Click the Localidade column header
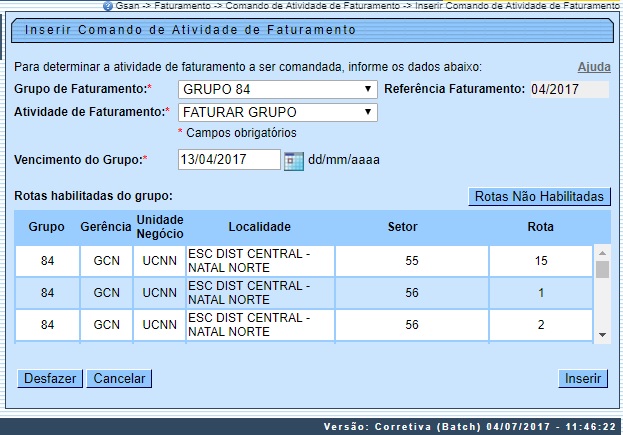The image size is (623, 435). click(259, 227)
